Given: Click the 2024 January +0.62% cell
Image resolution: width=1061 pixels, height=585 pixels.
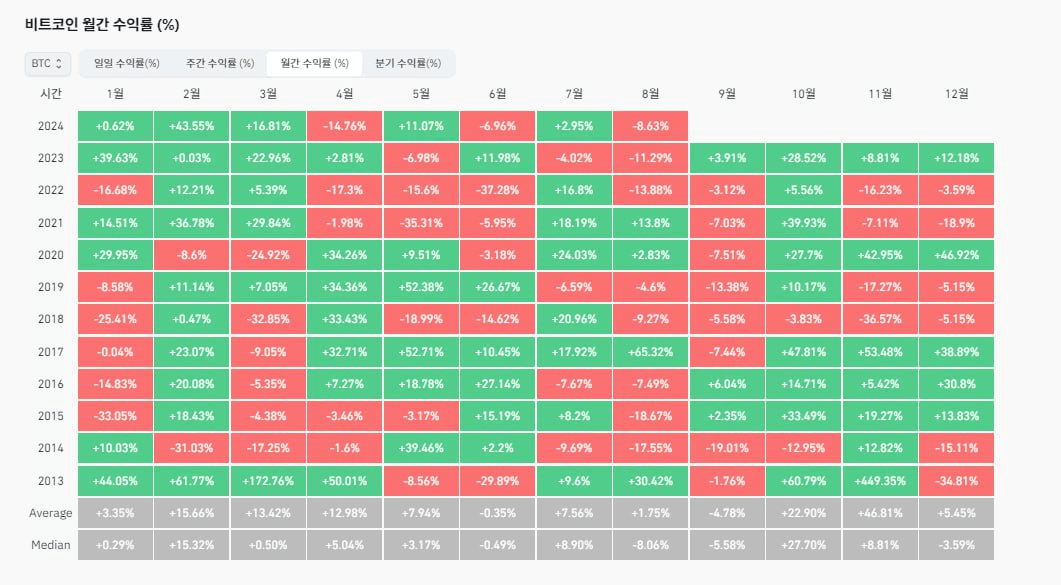Looking at the screenshot, I should tap(115, 126).
